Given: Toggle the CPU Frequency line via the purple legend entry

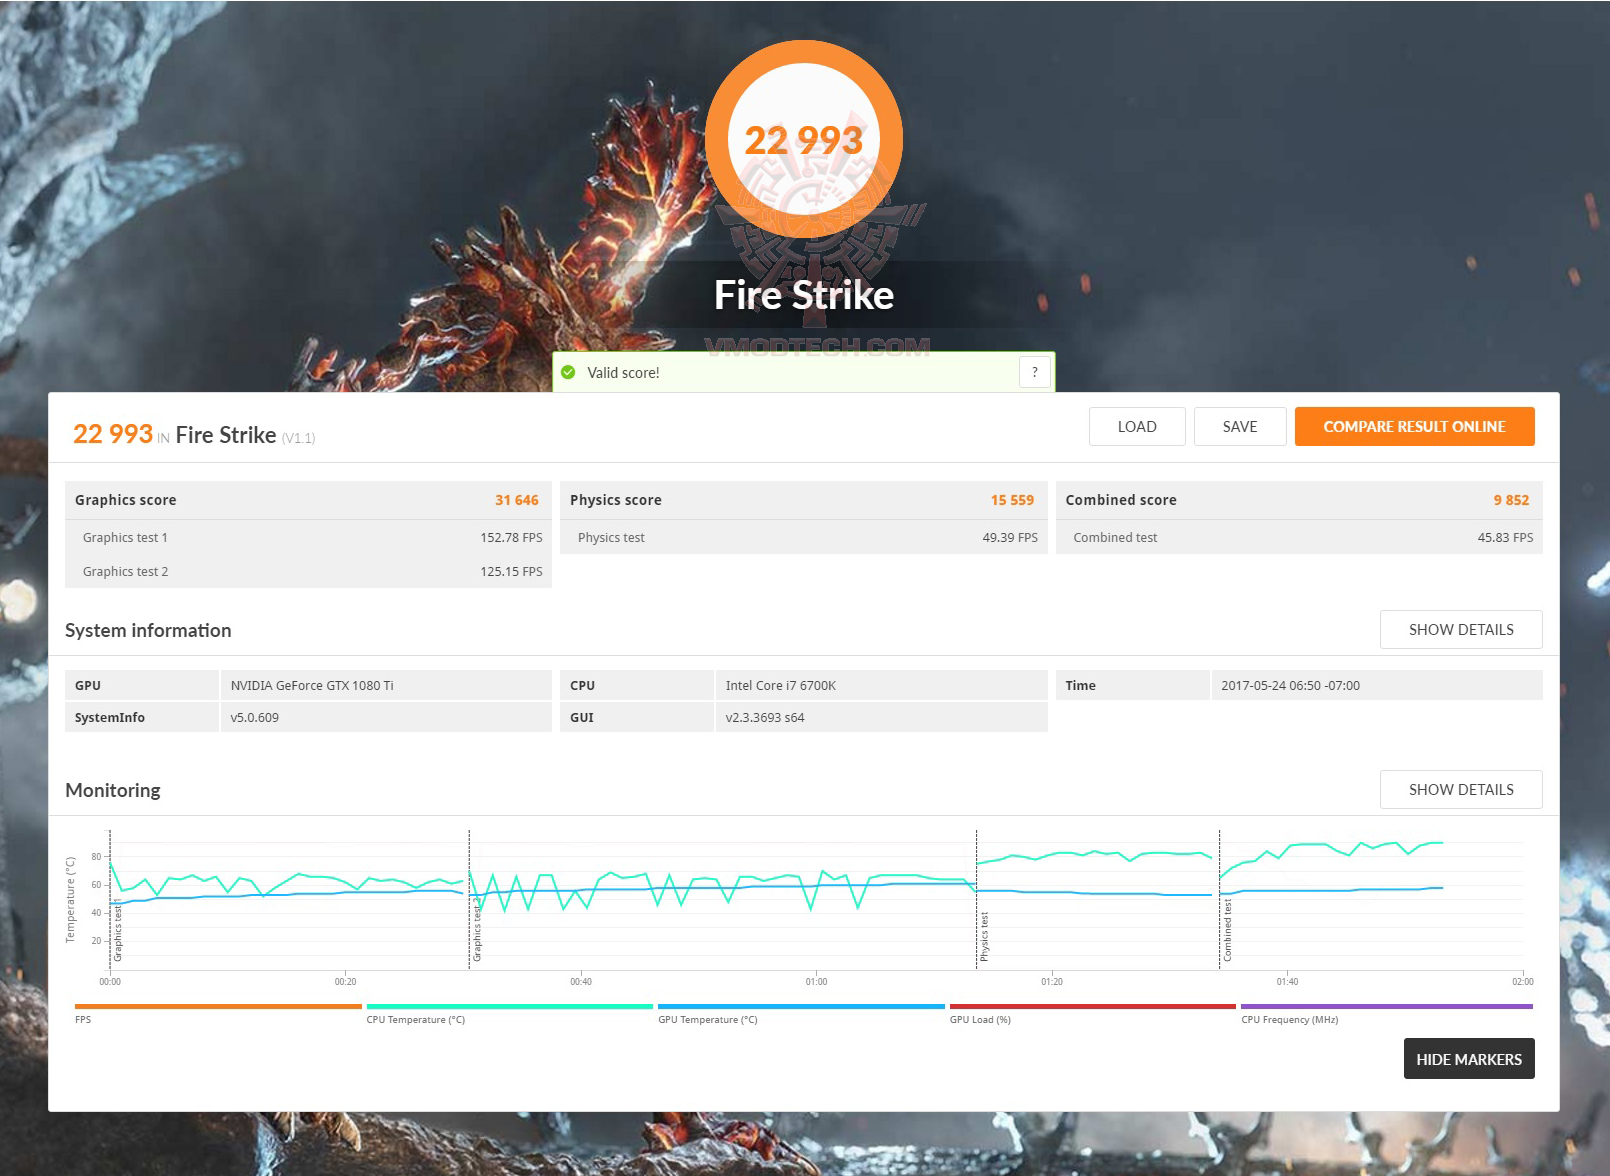Looking at the screenshot, I should 1385,1008.
